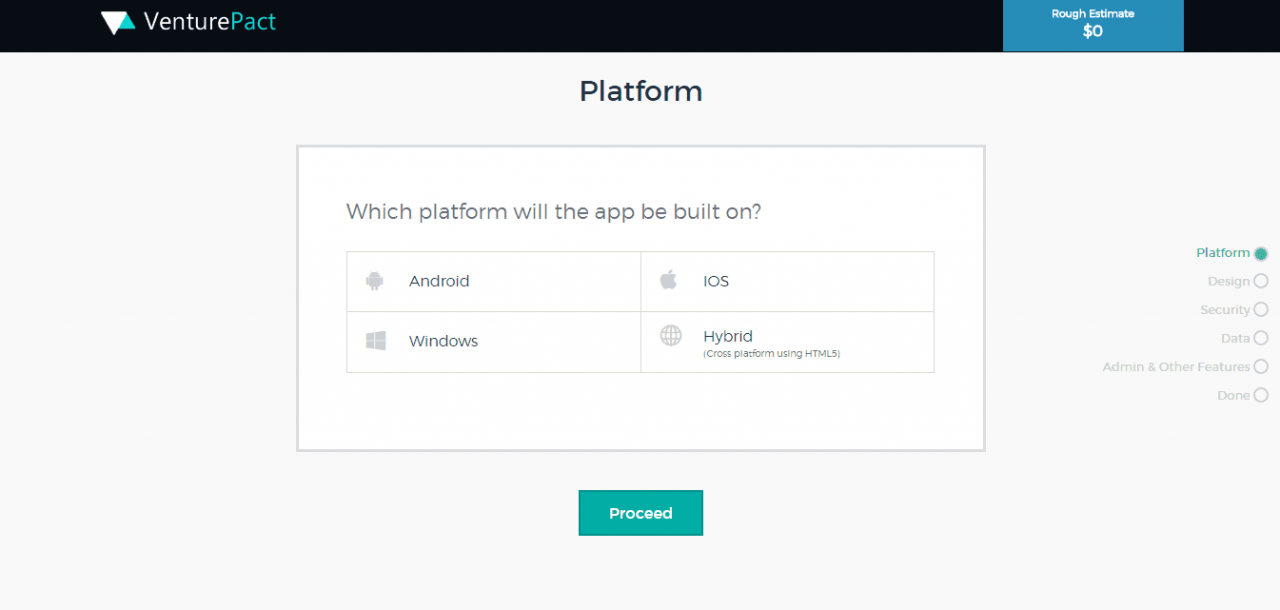Select the Design step circle
1280x610 pixels.
click(1261, 282)
